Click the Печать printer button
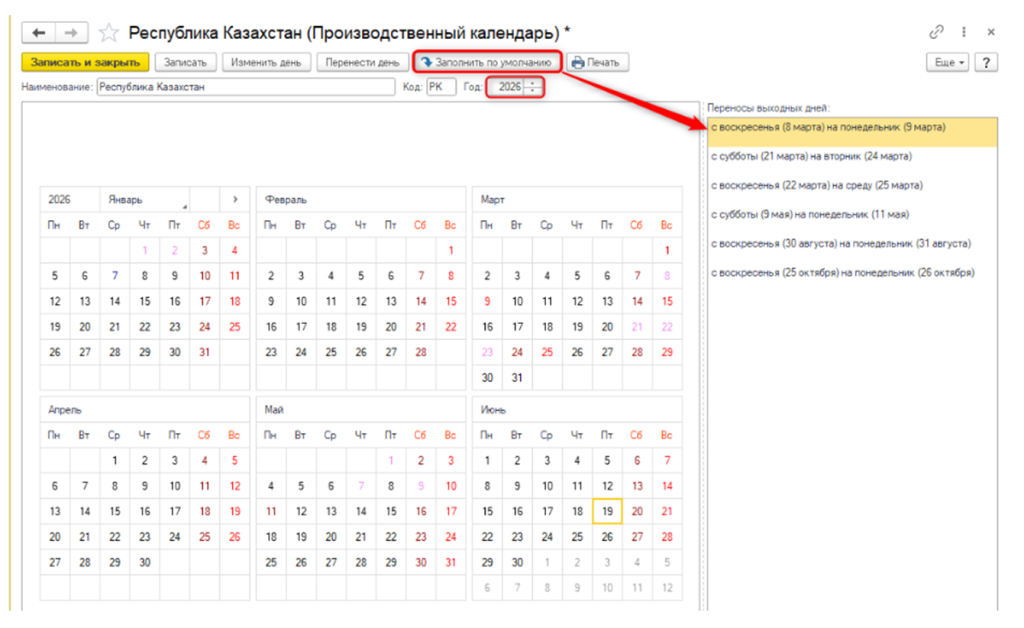This screenshot has width=1024, height=628. [x=595, y=62]
